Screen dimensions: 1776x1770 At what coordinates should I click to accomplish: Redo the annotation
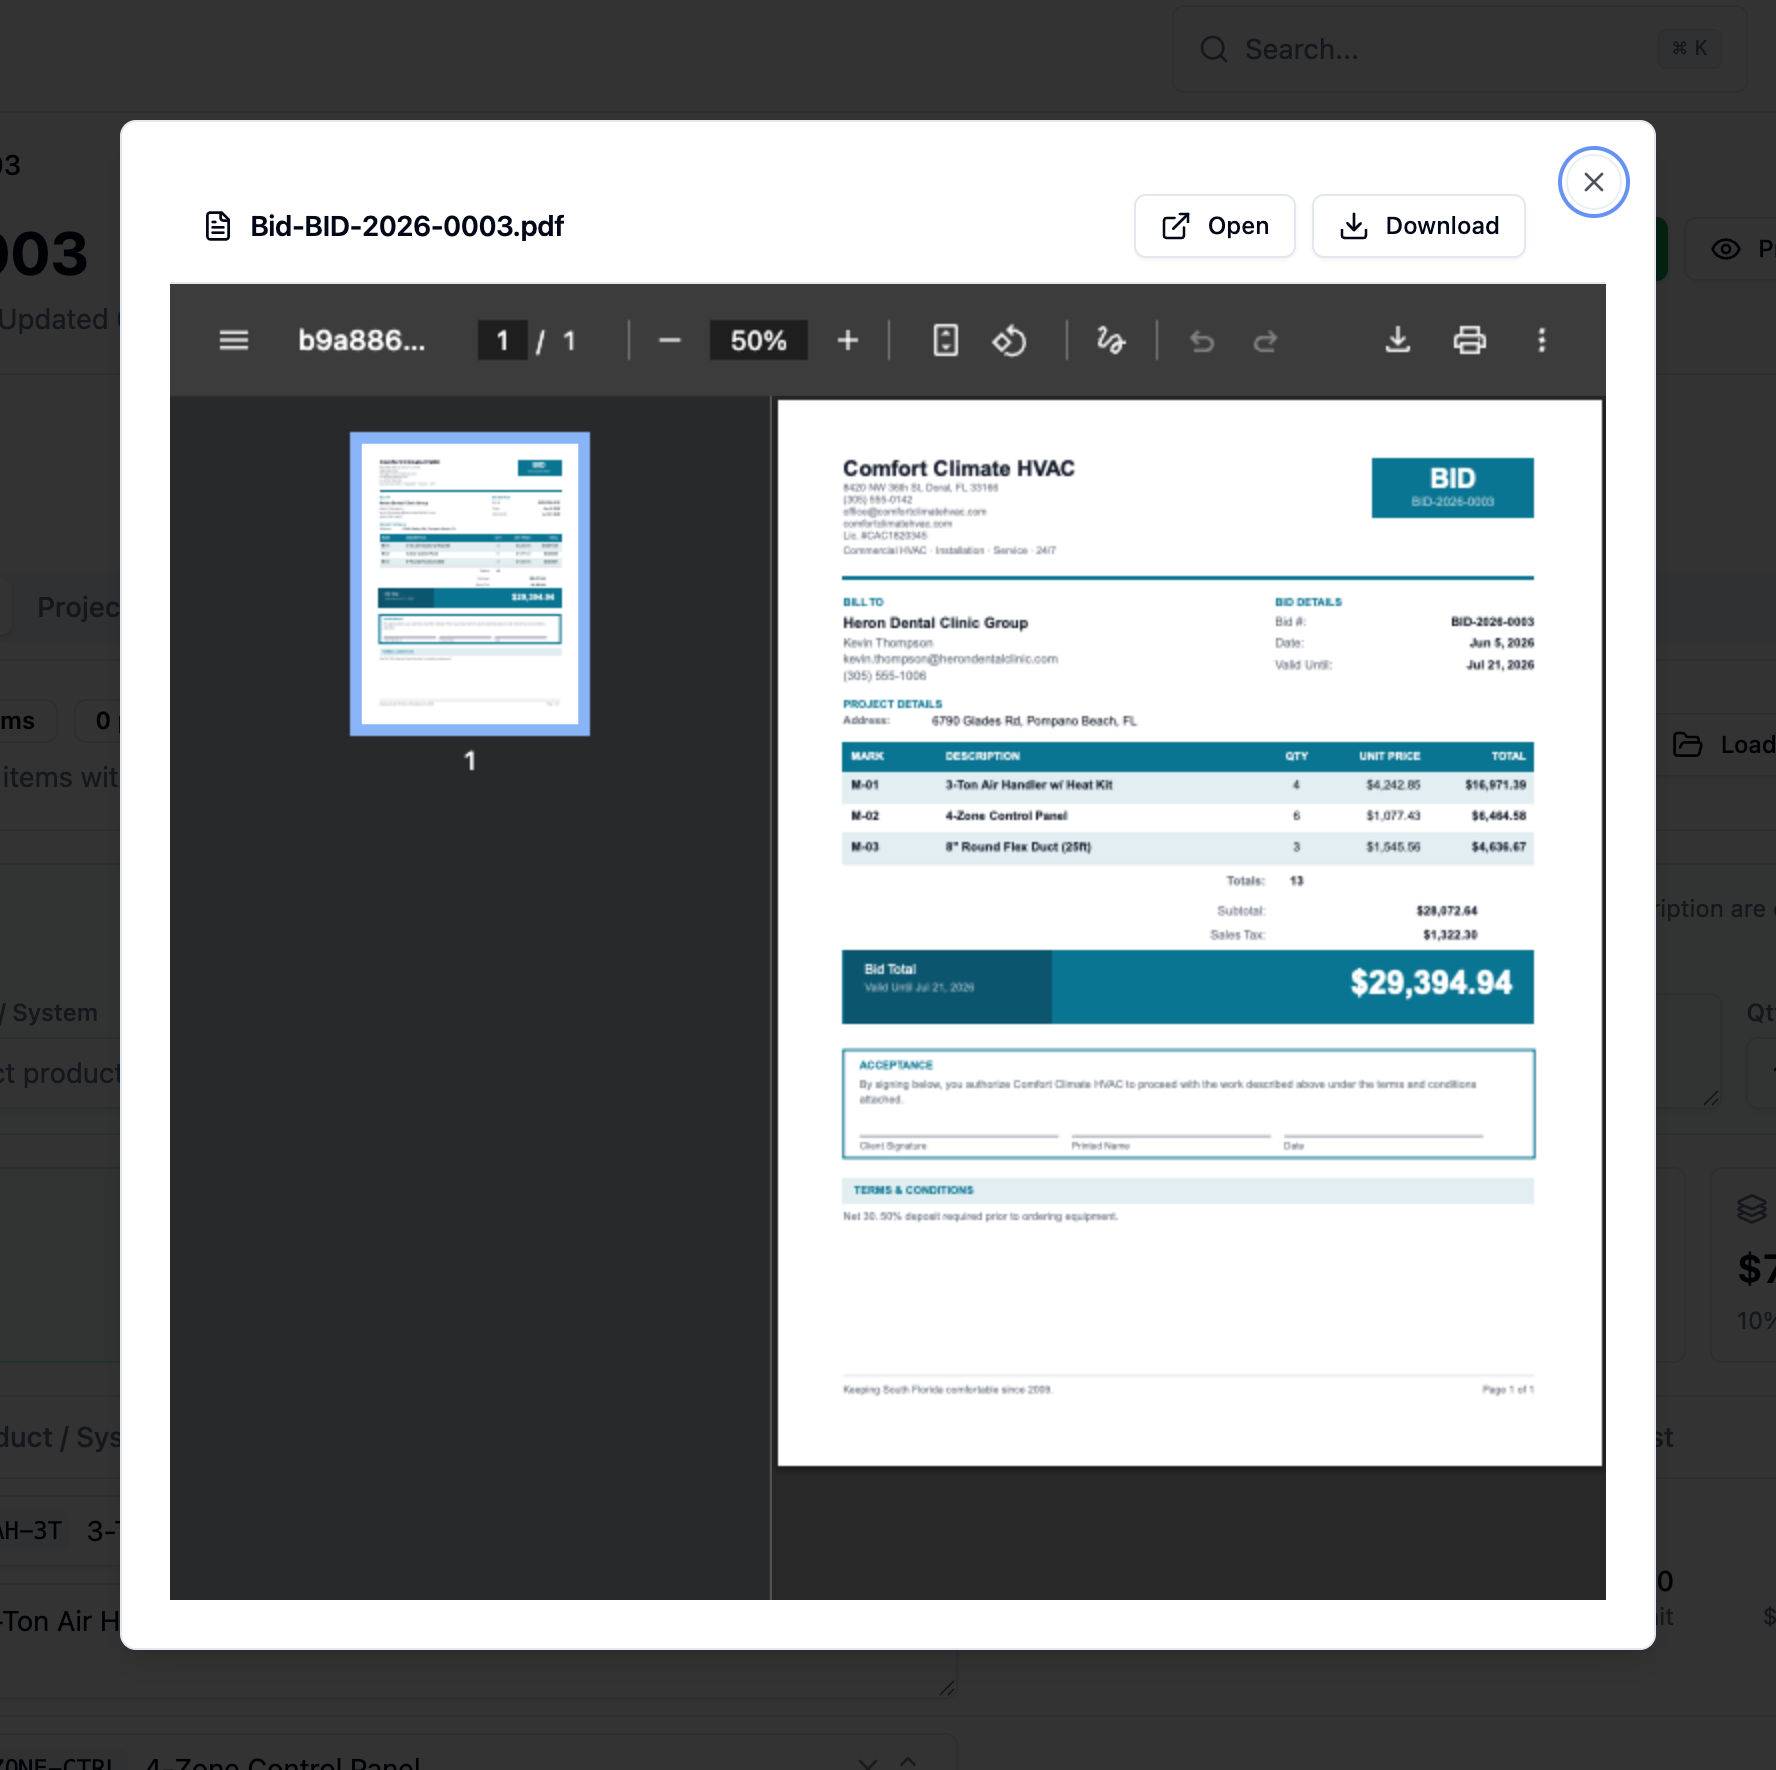tap(1266, 341)
